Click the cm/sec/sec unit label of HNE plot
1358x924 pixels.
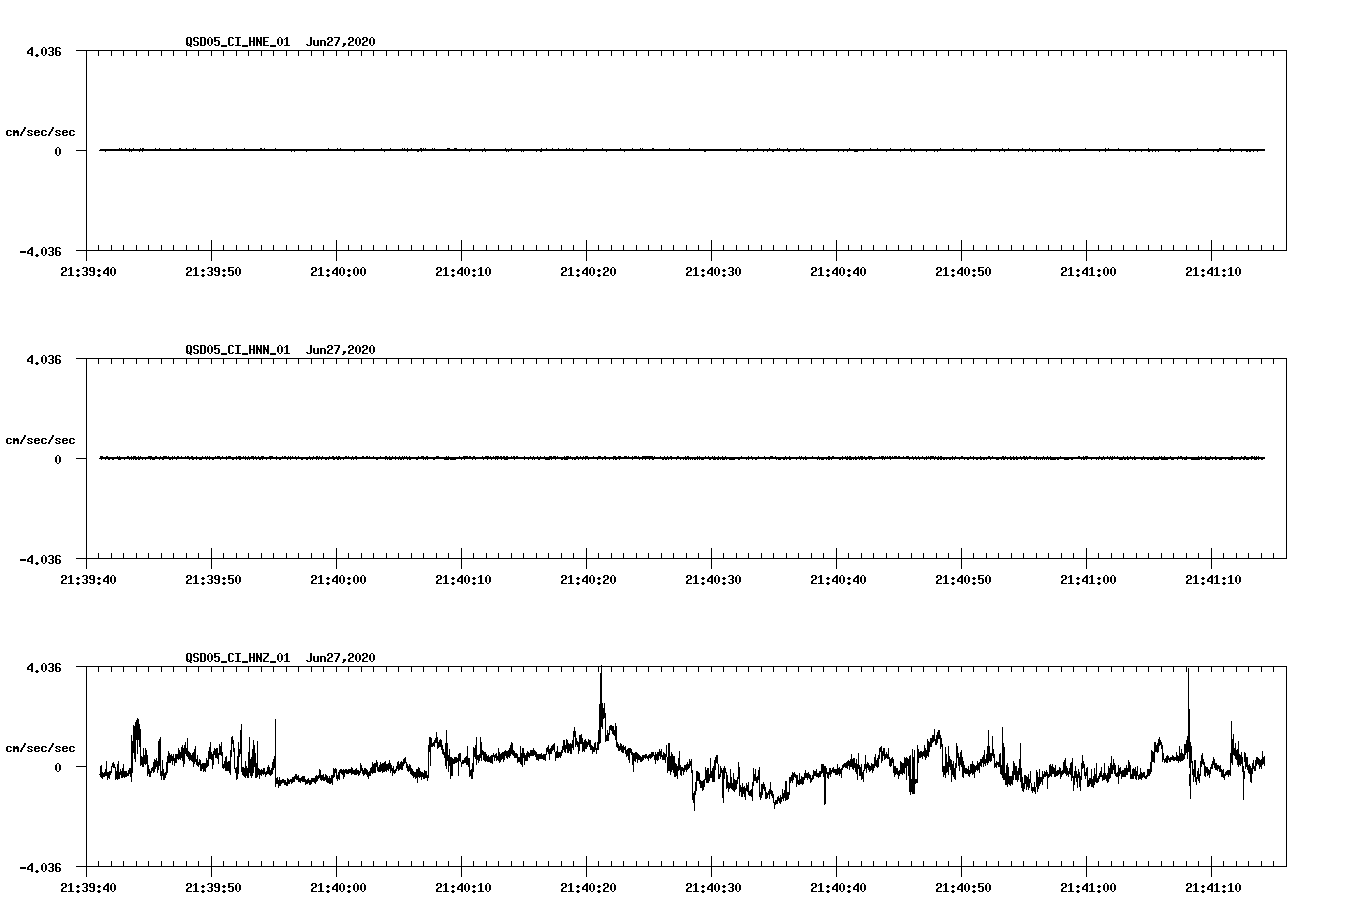40,132
